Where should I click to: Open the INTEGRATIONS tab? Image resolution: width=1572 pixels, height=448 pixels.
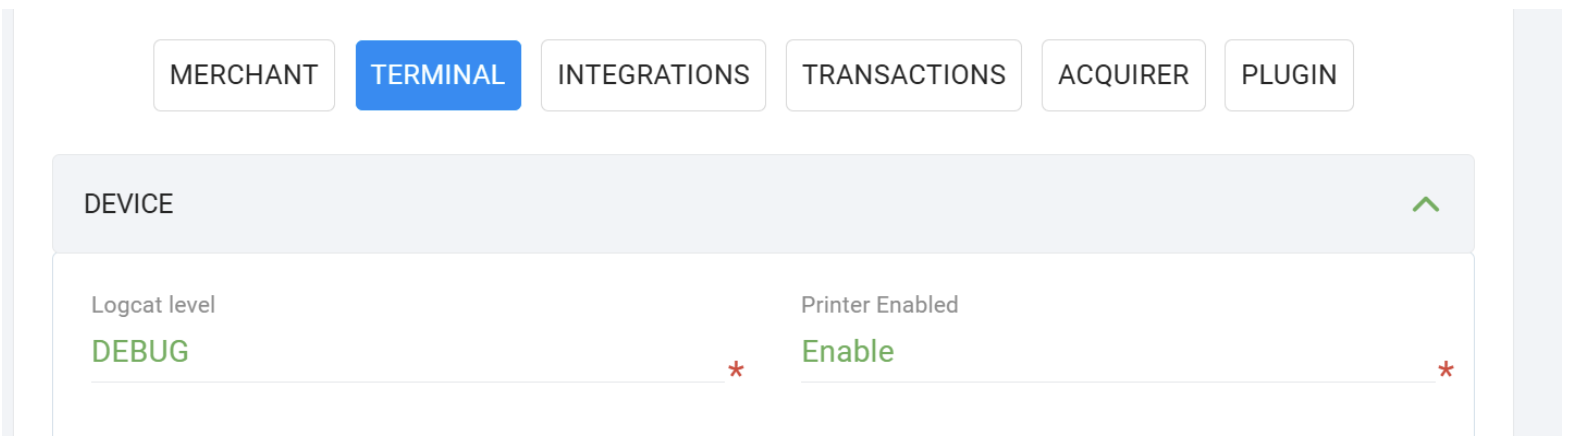coord(653,75)
